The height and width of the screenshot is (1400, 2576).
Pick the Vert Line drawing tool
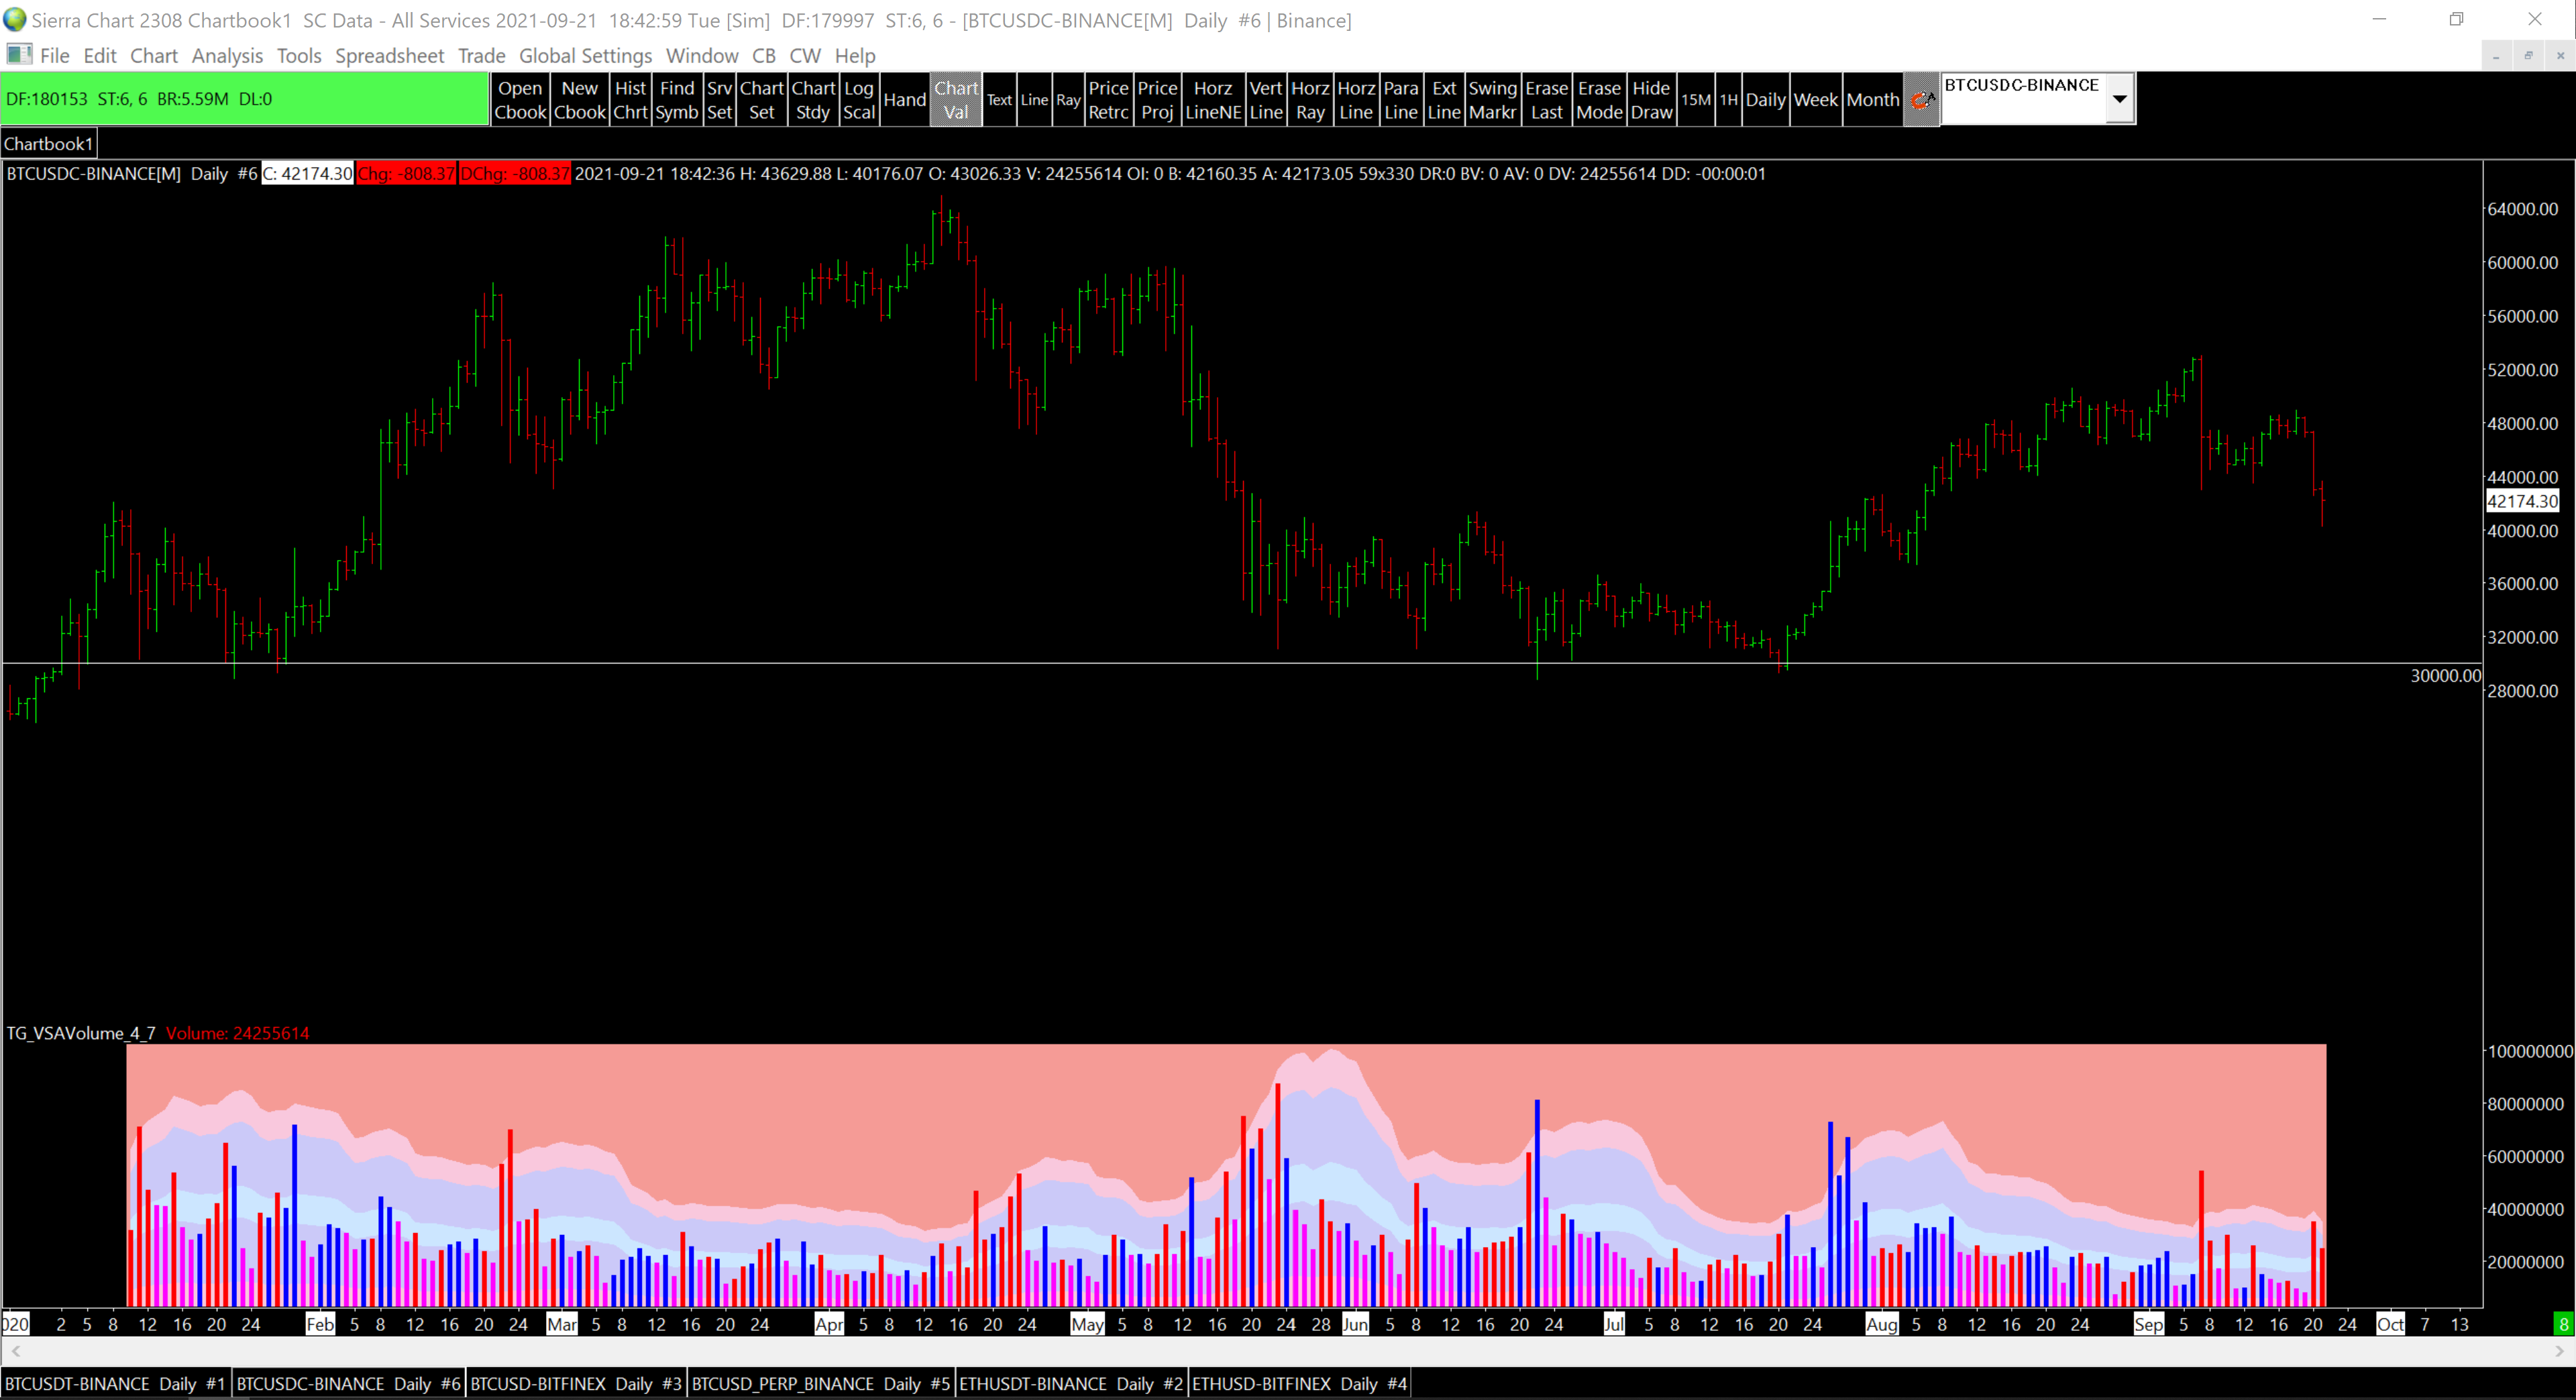1265,99
